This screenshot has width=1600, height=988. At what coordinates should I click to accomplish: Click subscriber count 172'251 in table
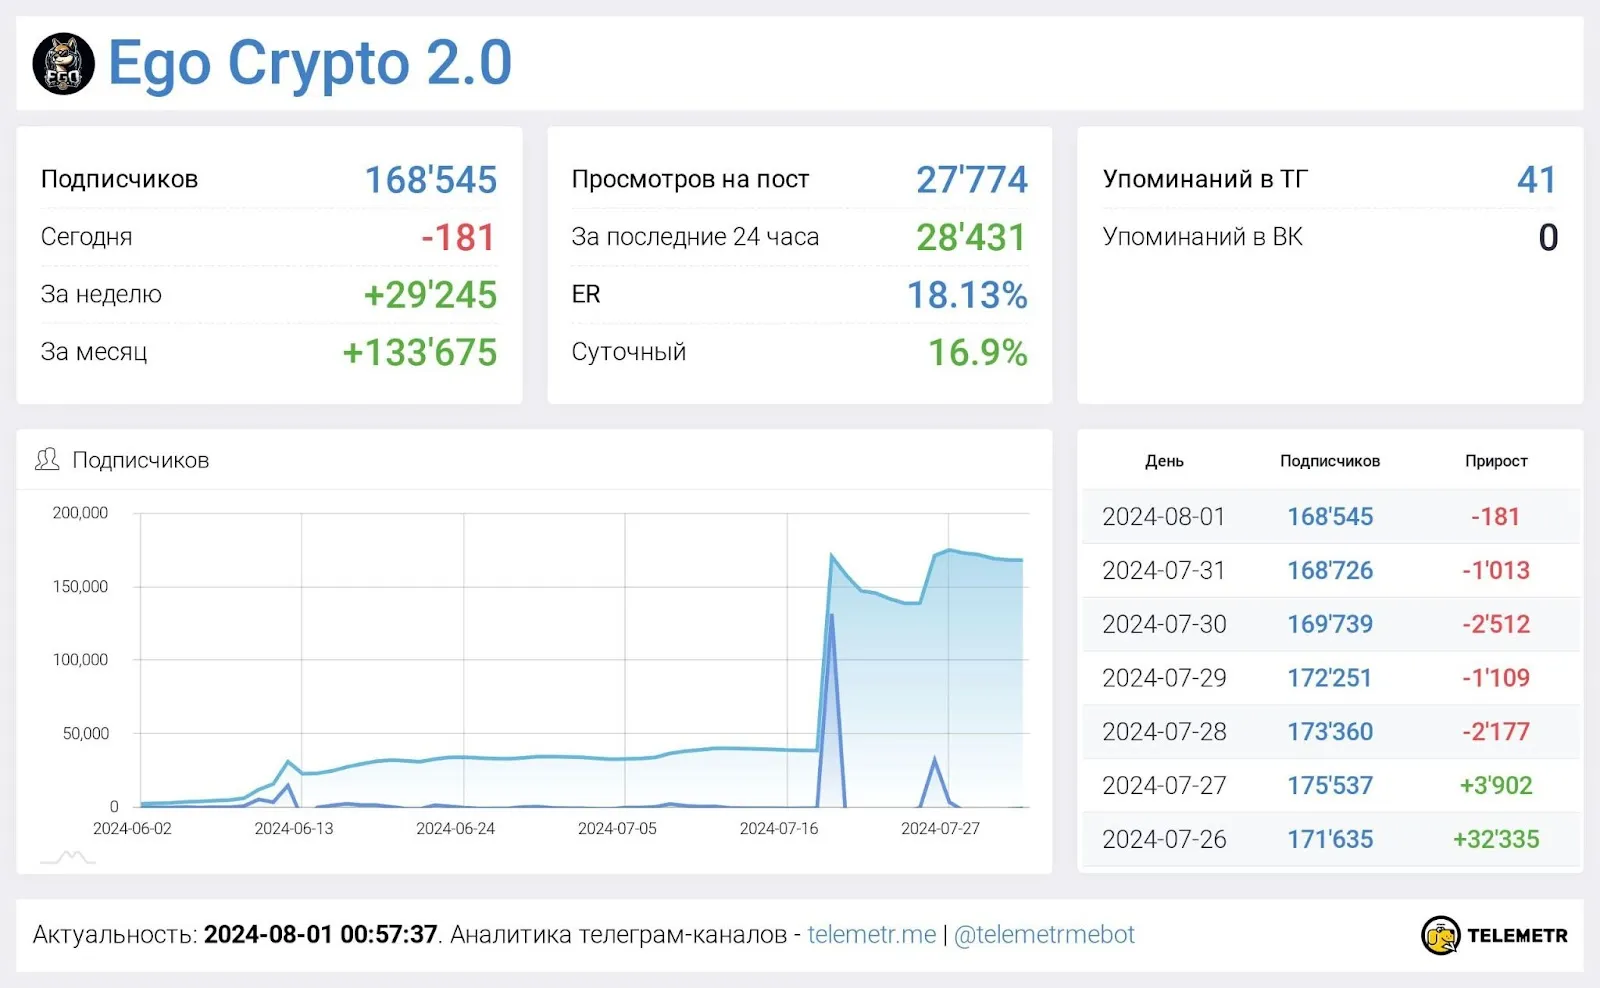1330,678
